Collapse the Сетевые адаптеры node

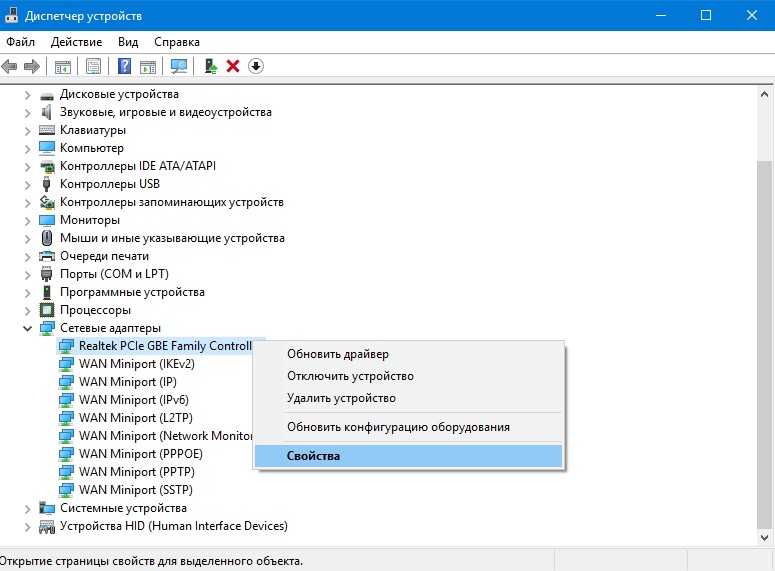pos(28,328)
